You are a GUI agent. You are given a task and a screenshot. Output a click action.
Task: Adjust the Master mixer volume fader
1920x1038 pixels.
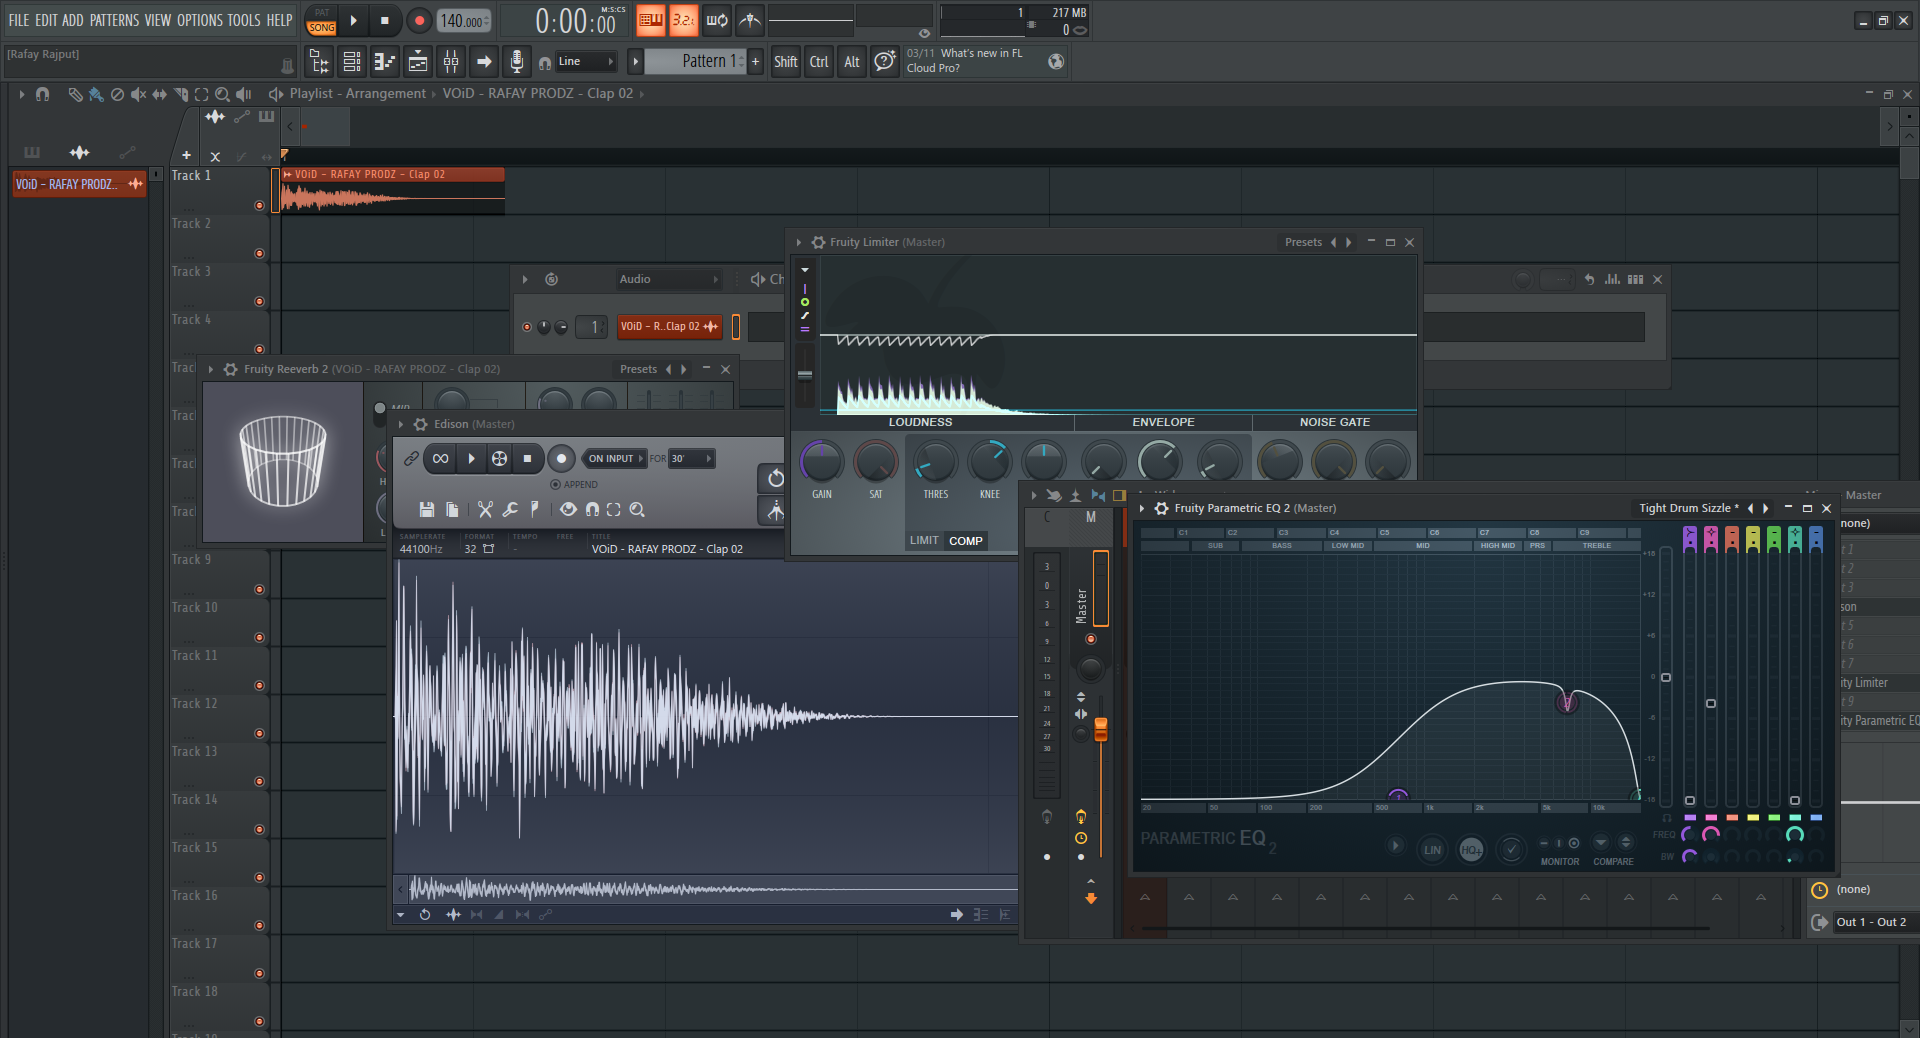tap(1101, 730)
